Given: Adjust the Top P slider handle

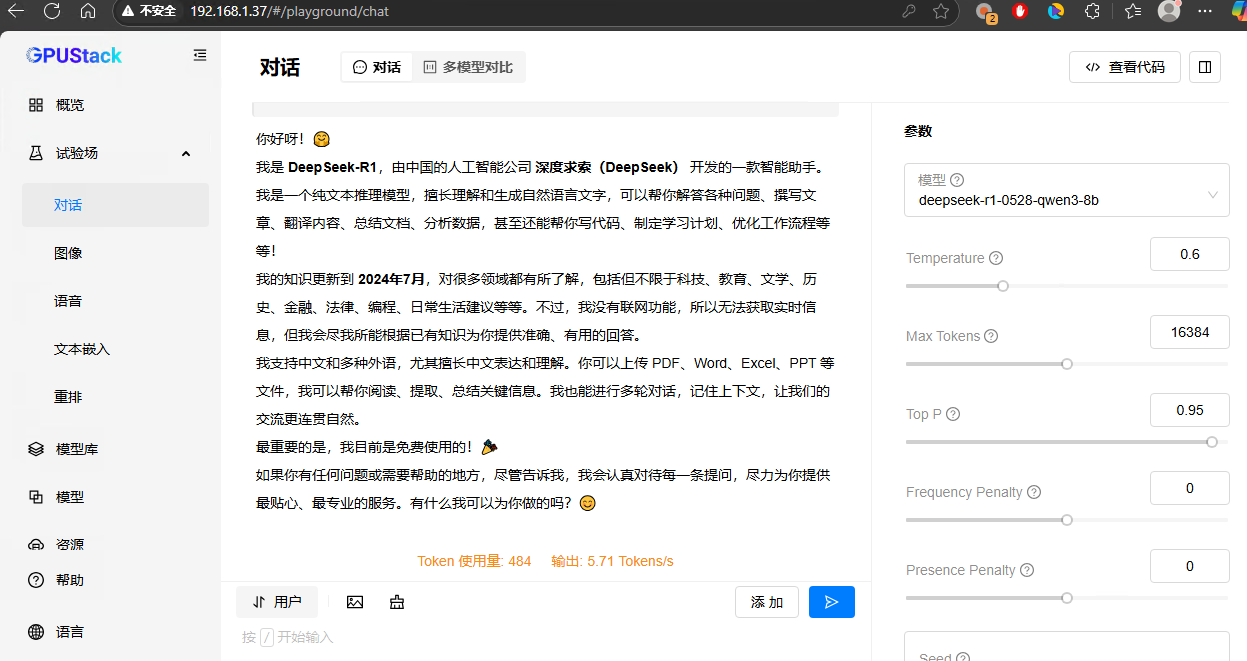Looking at the screenshot, I should coord(1212,442).
